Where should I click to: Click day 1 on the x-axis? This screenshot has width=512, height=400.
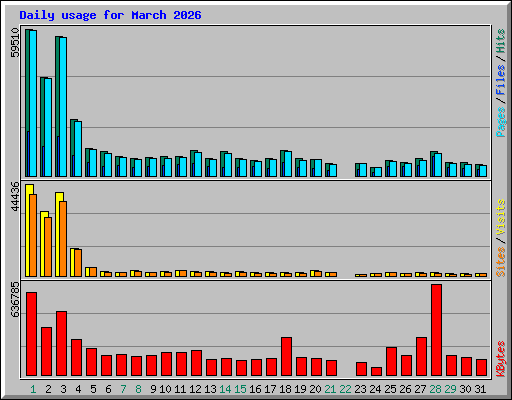[x=33, y=389]
